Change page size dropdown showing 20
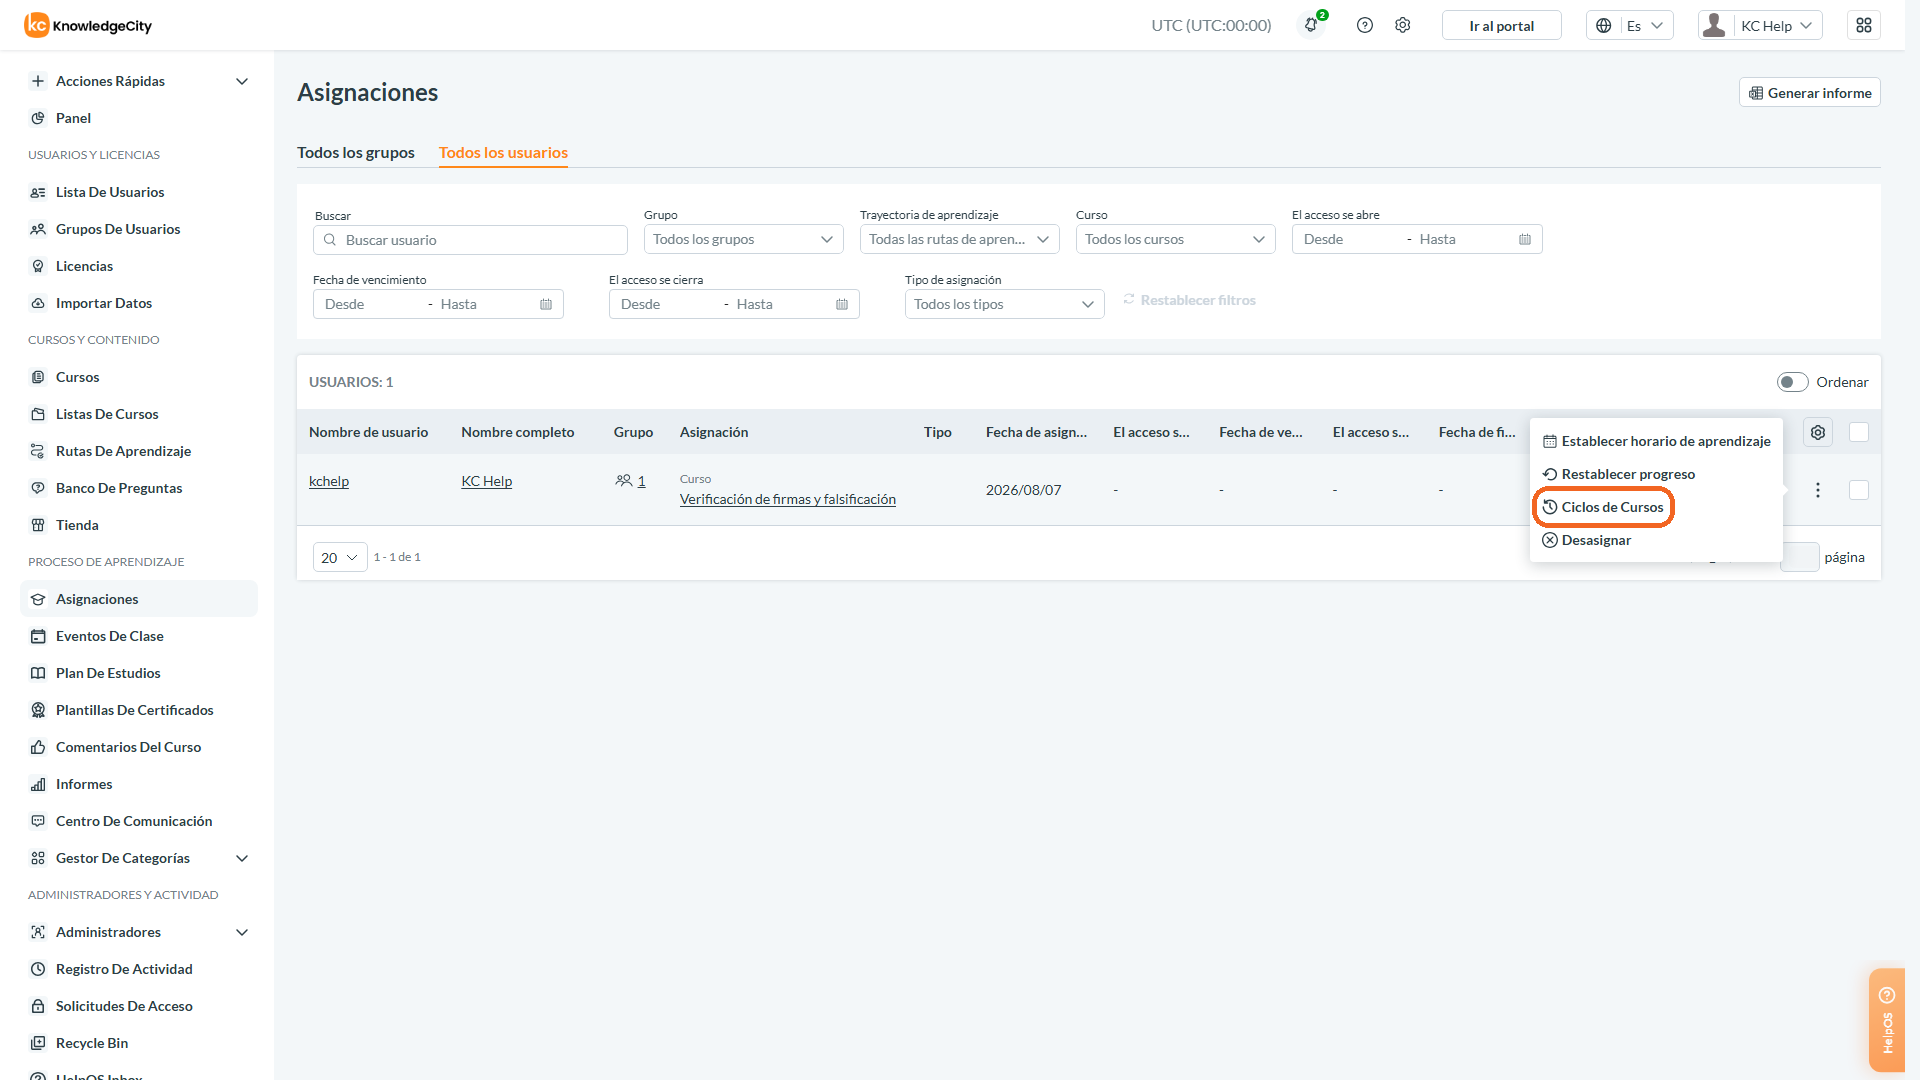Screen dimensions: 1920x1080 (x=340, y=557)
